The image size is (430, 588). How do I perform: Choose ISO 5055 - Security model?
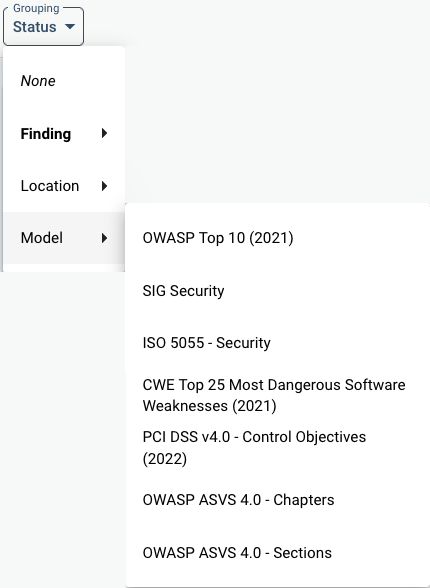277,343
